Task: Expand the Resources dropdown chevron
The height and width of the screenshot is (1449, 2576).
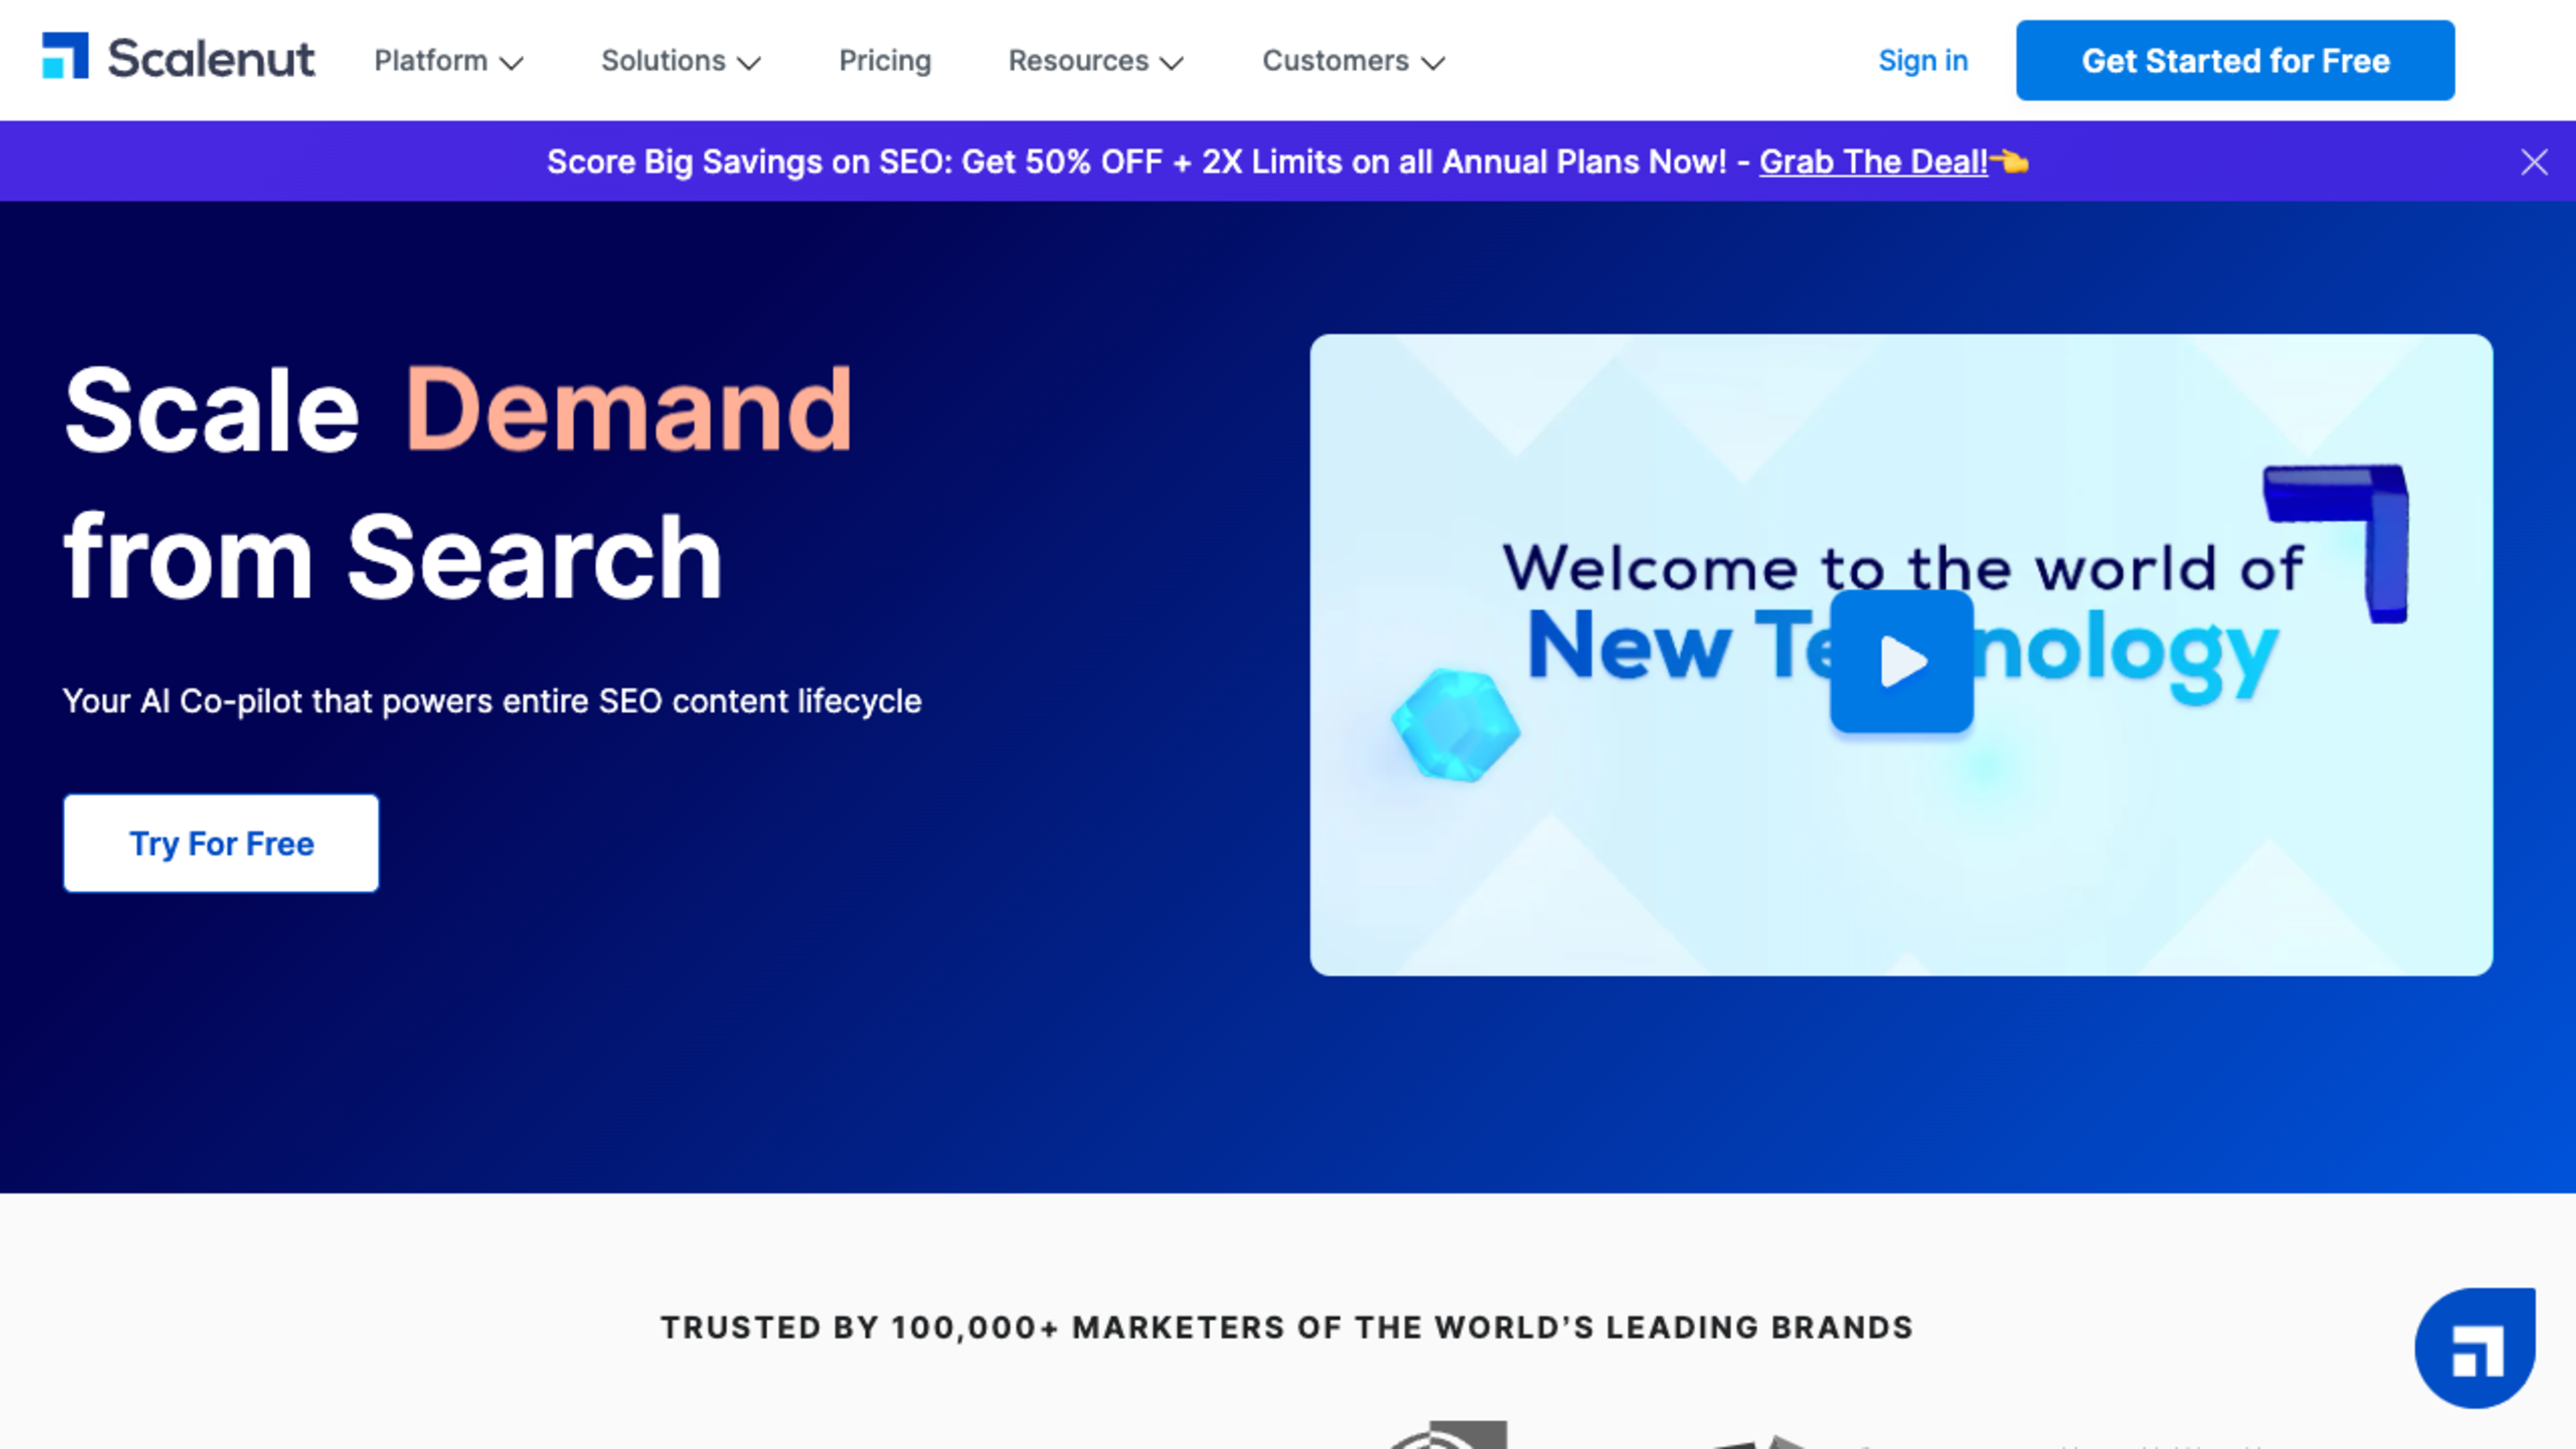Action: point(1171,63)
